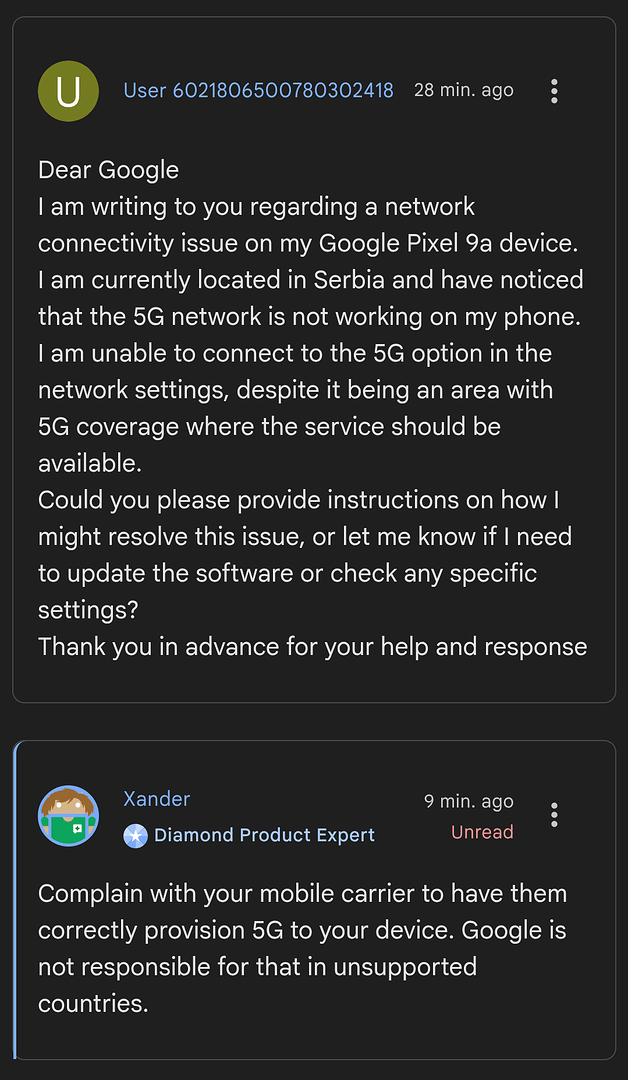Click the blue unread bar beside Xander's reply
Viewport: 628px width, 1080px height.
16,900
